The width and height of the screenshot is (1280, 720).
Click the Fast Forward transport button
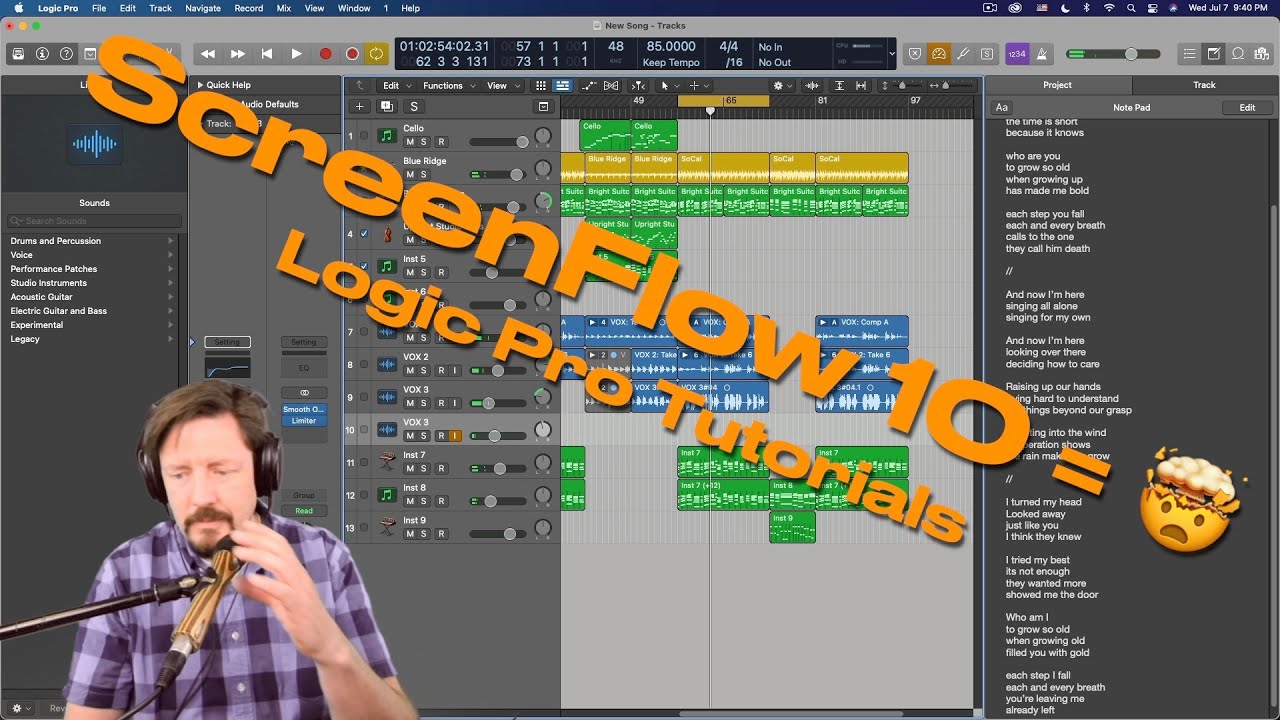pyautogui.click(x=238, y=54)
